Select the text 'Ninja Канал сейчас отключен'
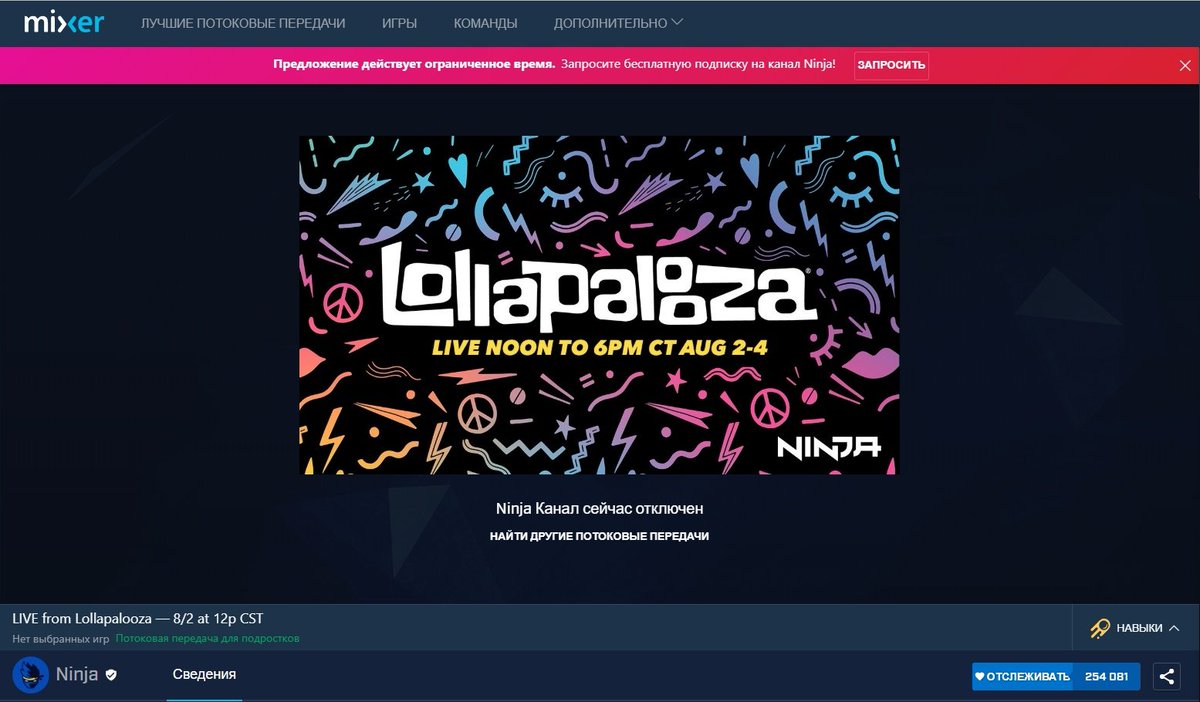The height and width of the screenshot is (702, 1200). click(599, 509)
